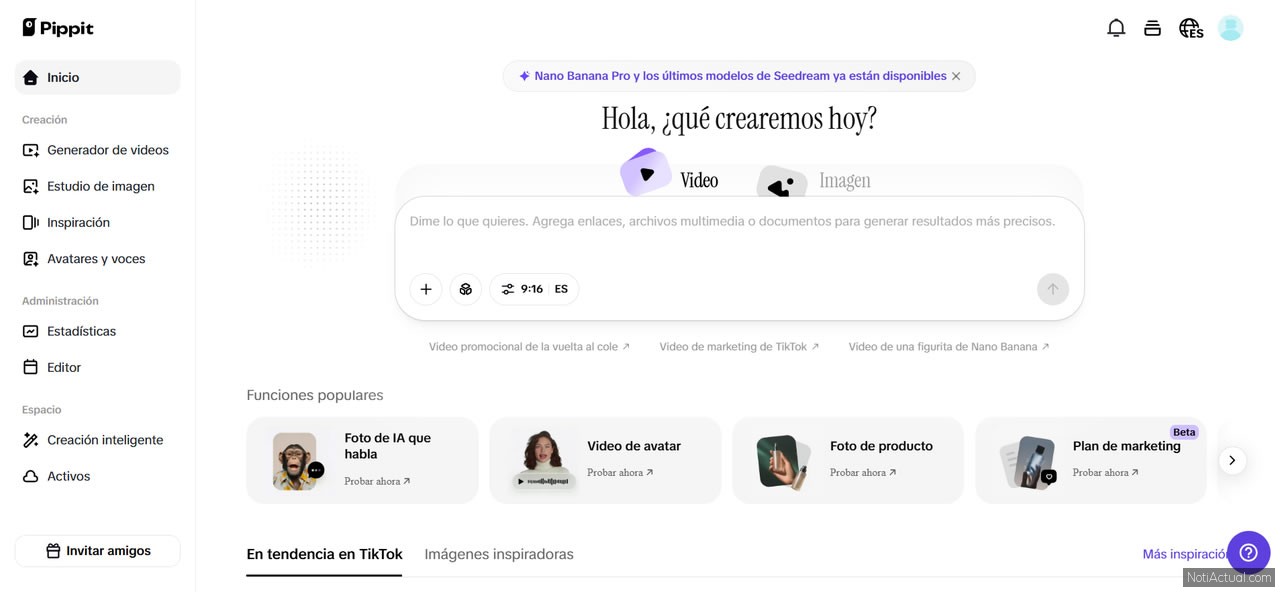Open the 9:16 ES settings selector
Image resolution: width=1280 pixels, height=592 pixels.
point(534,289)
